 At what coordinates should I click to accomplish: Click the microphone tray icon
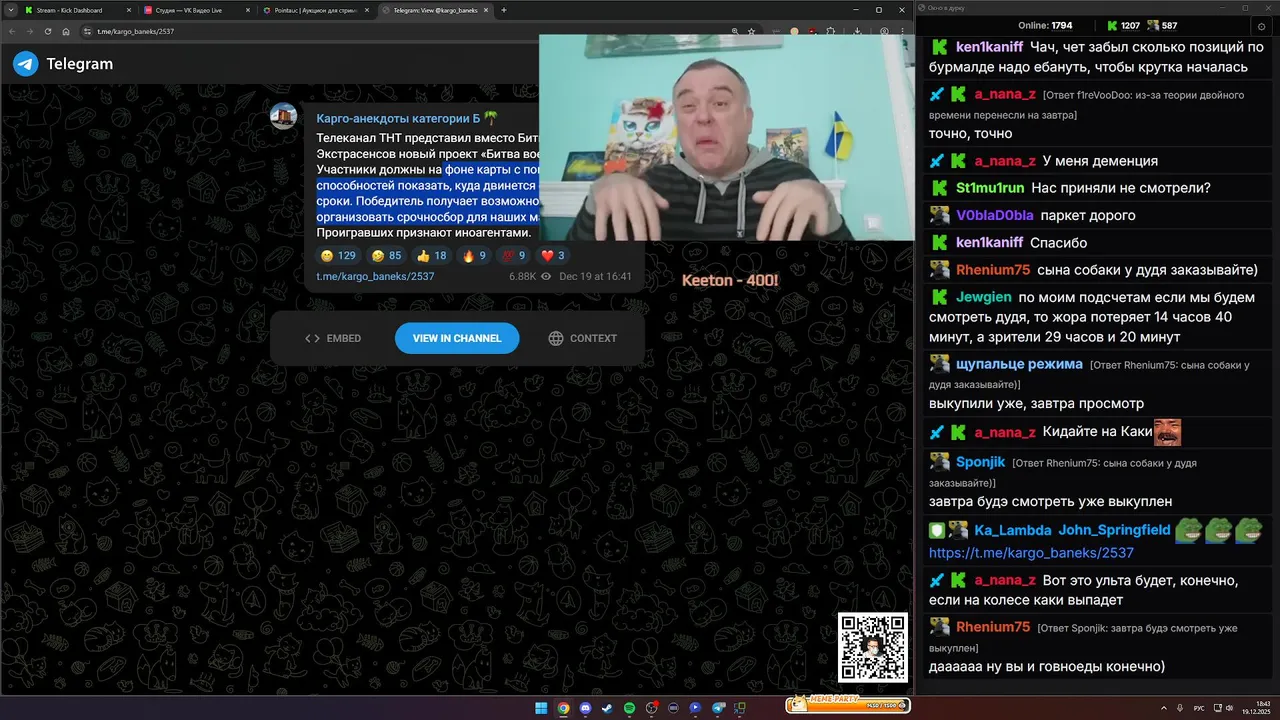tap(1180, 708)
